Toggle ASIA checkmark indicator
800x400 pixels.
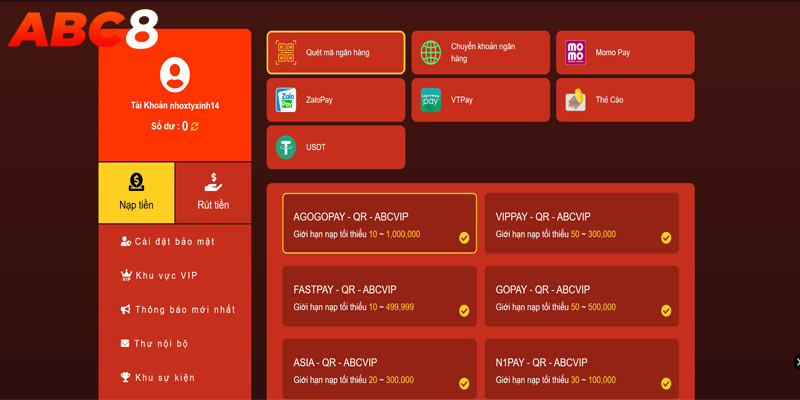[464, 384]
